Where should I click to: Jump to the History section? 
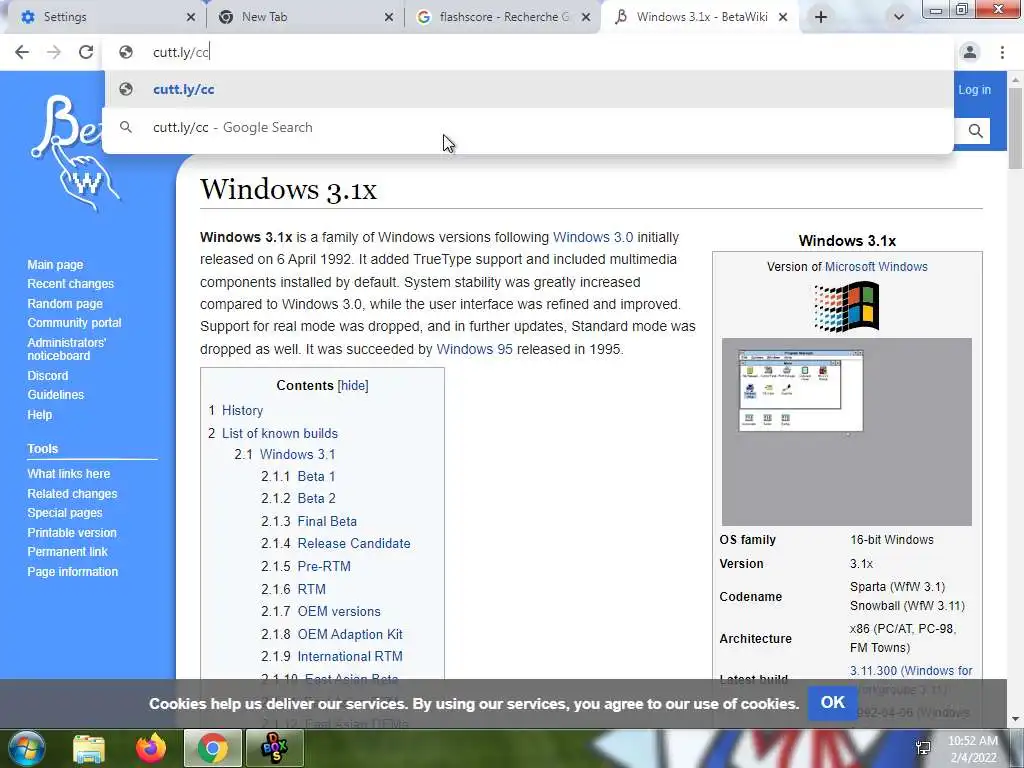click(242, 410)
